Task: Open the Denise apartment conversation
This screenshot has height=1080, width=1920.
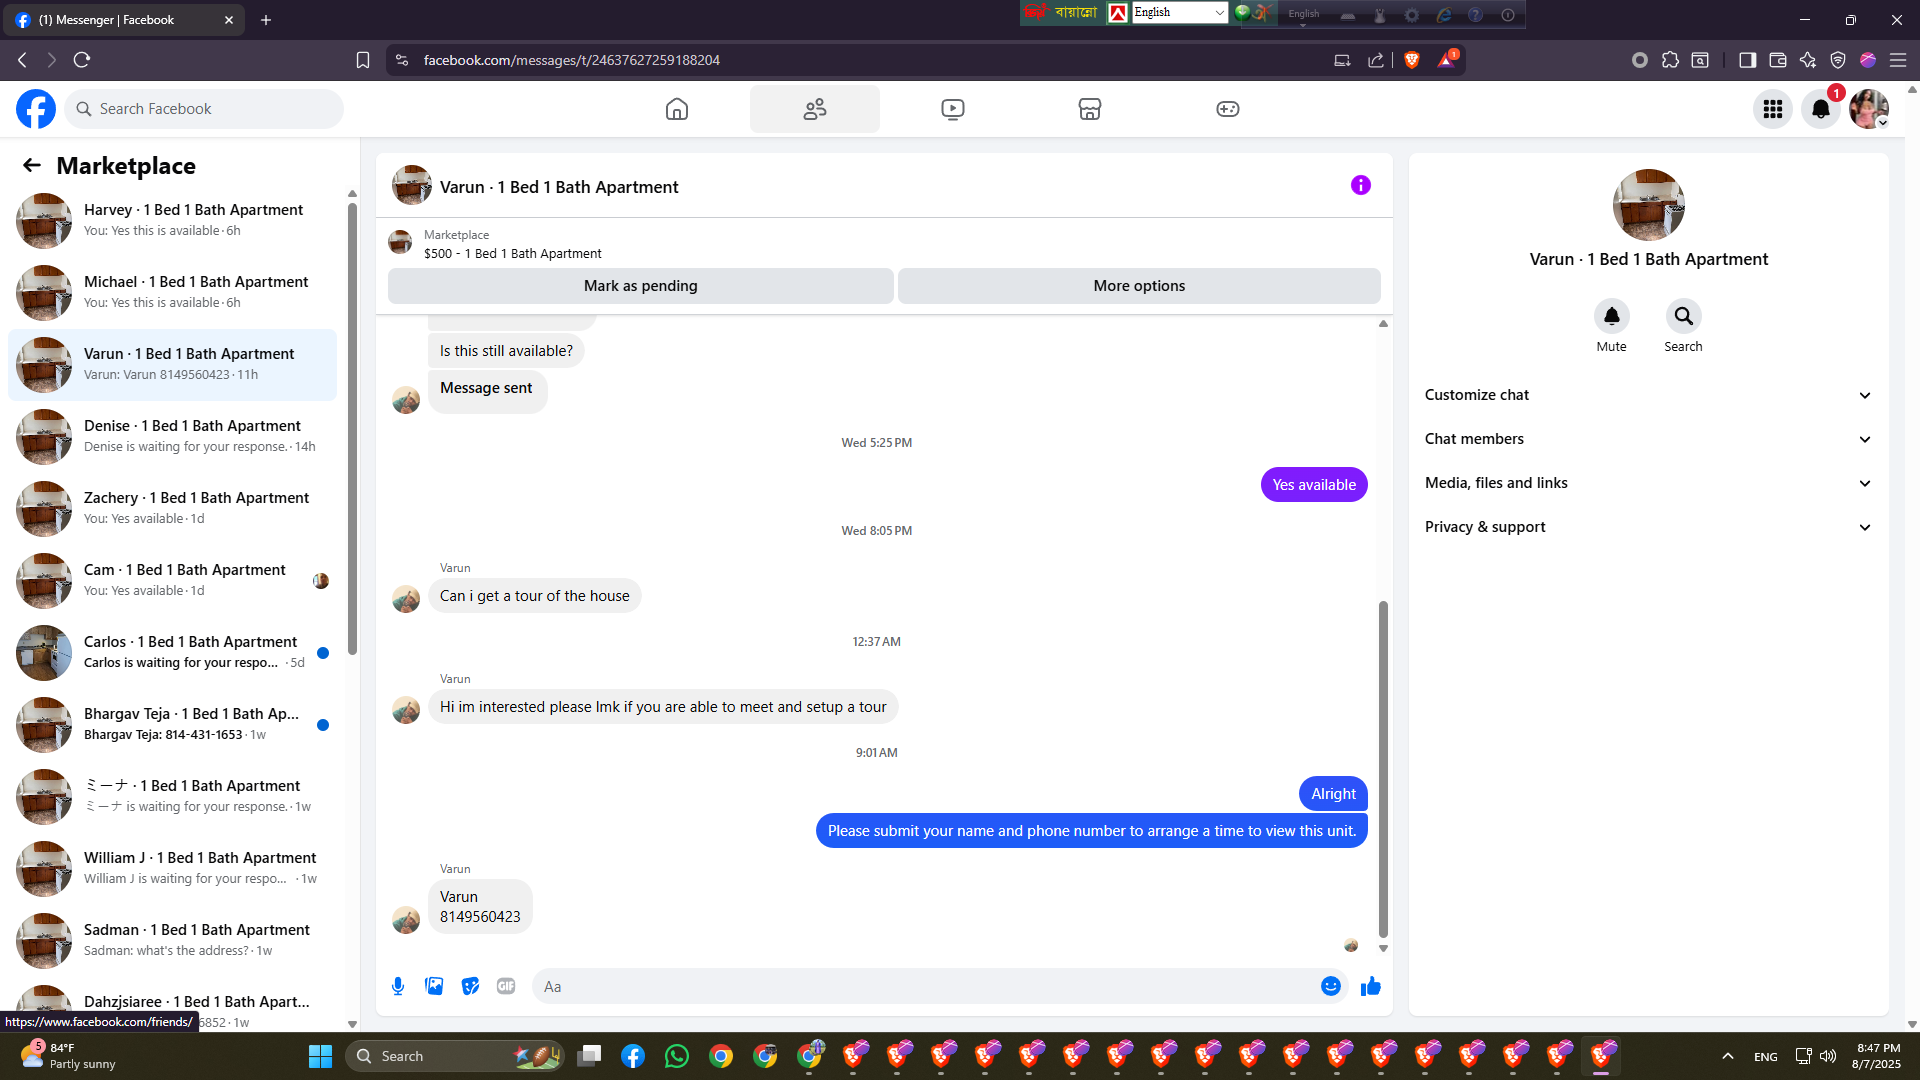Action: click(172, 437)
